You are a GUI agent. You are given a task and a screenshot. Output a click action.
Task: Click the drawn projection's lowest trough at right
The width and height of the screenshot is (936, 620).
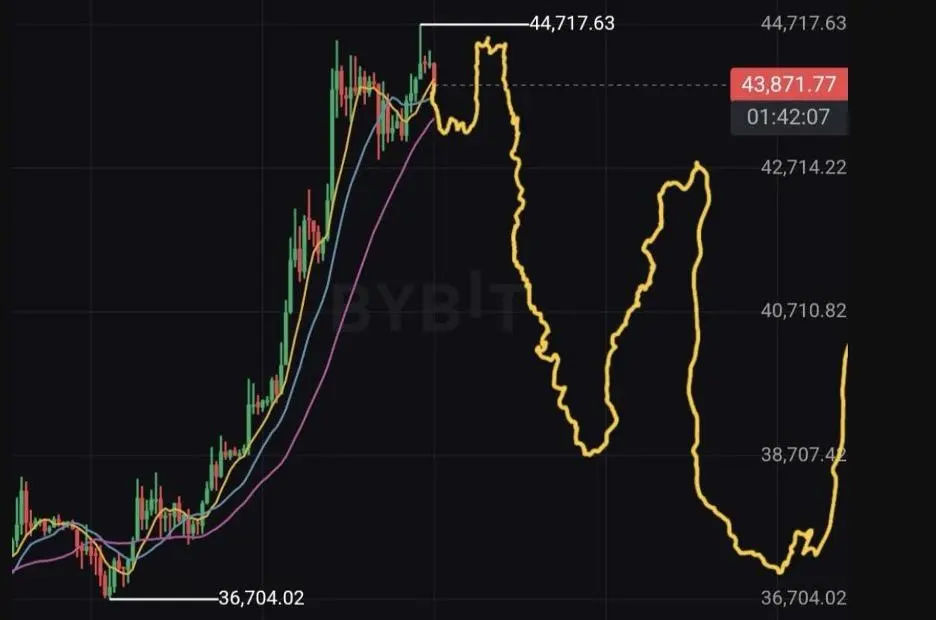[x=779, y=569]
